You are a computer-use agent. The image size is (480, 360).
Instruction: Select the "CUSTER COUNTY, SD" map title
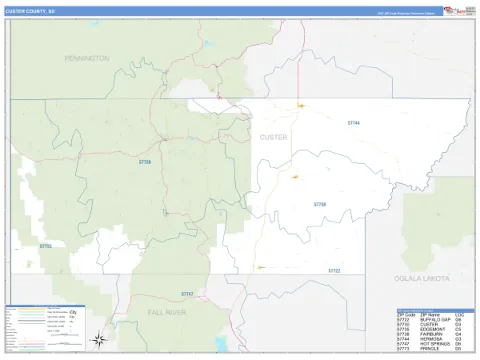tap(30, 11)
